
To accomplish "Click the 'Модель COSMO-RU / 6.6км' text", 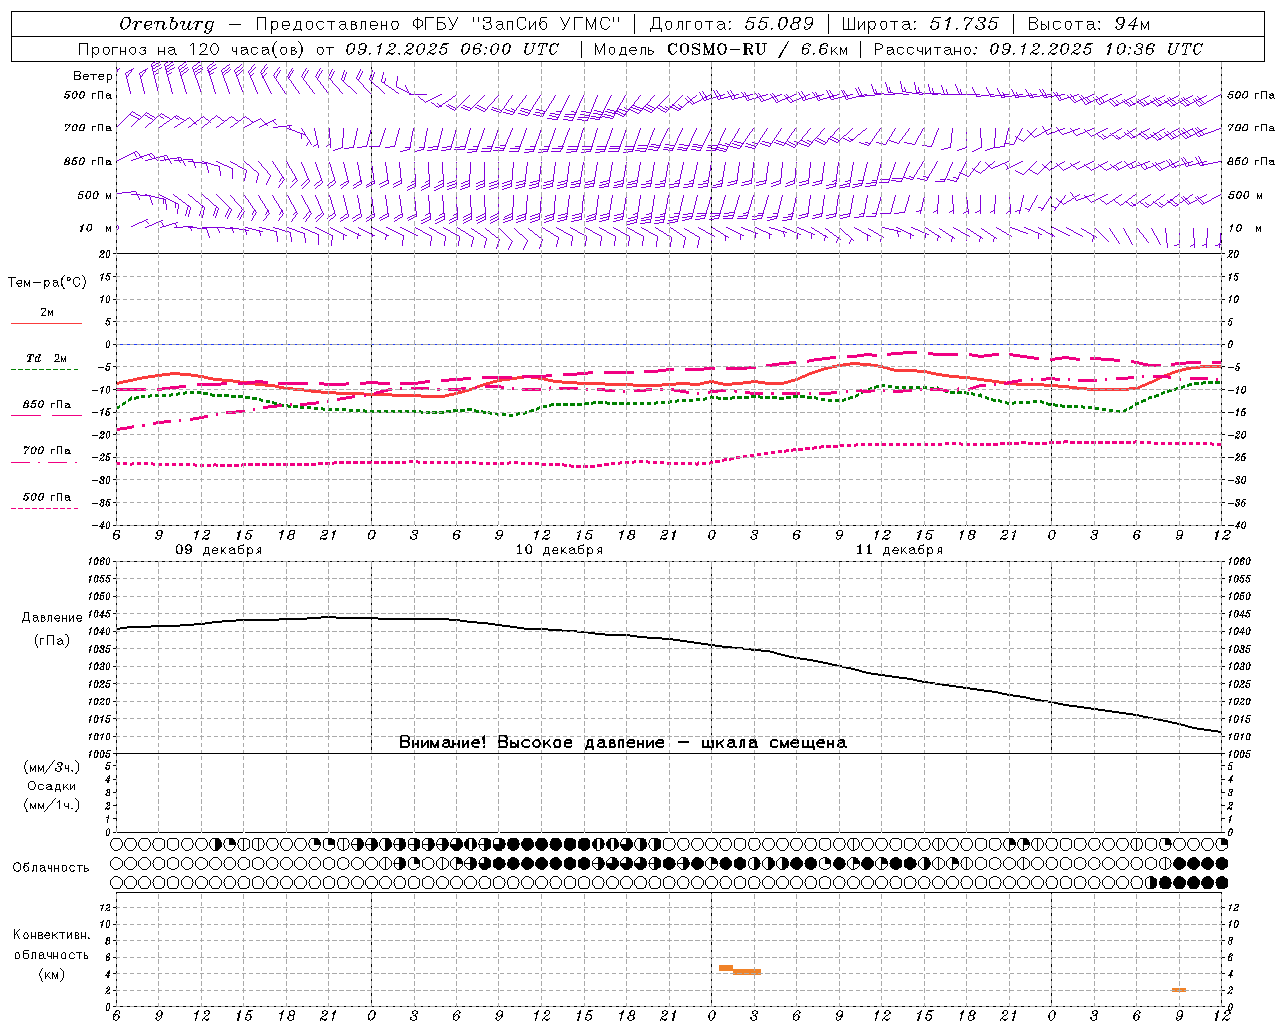I will point(720,49).
